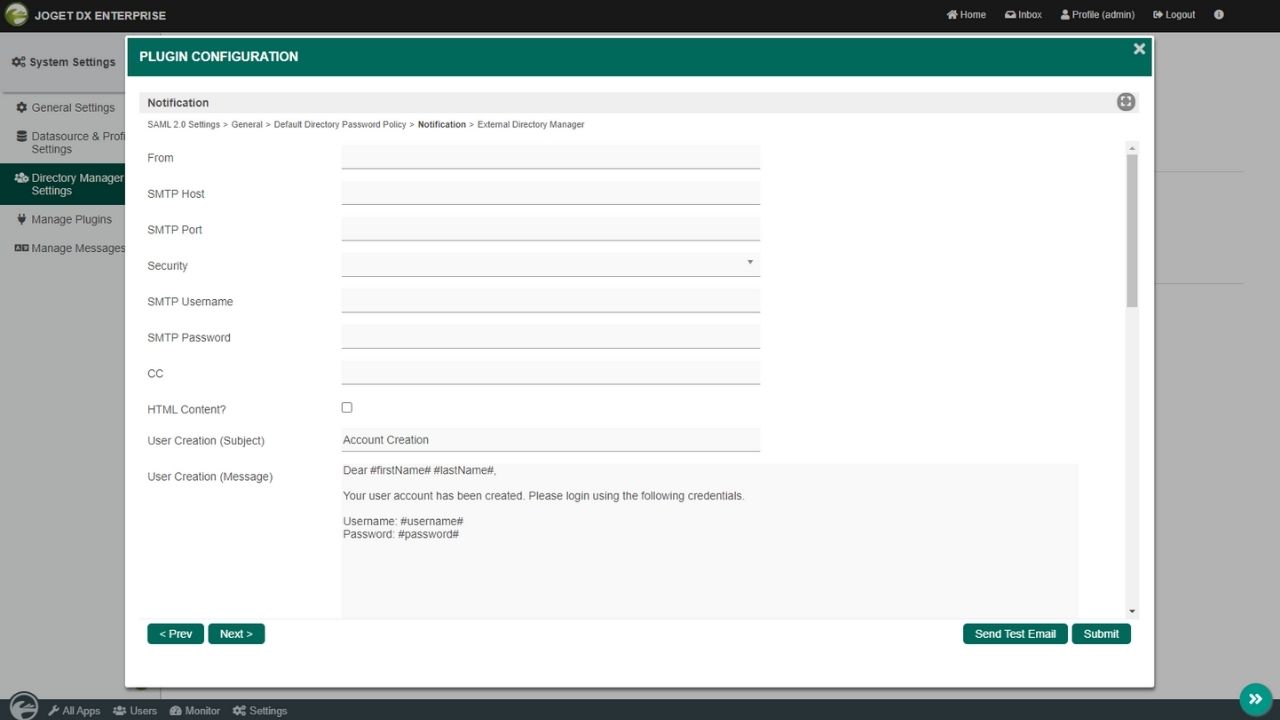Open Manage Messages in sidebar
The height and width of the screenshot is (720, 1280).
pyautogui.click(x=70, y=248)
